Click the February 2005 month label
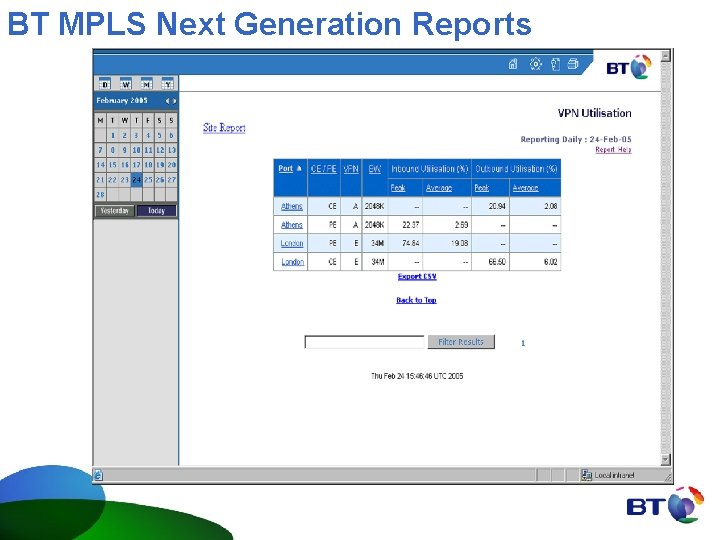Screen dimensions: 720x540 [122, 100]
